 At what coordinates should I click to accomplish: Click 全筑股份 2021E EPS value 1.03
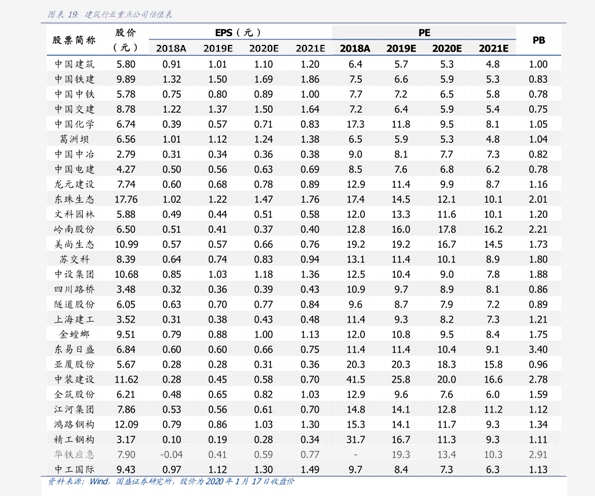pyautogui.click(x=310, y=394)
